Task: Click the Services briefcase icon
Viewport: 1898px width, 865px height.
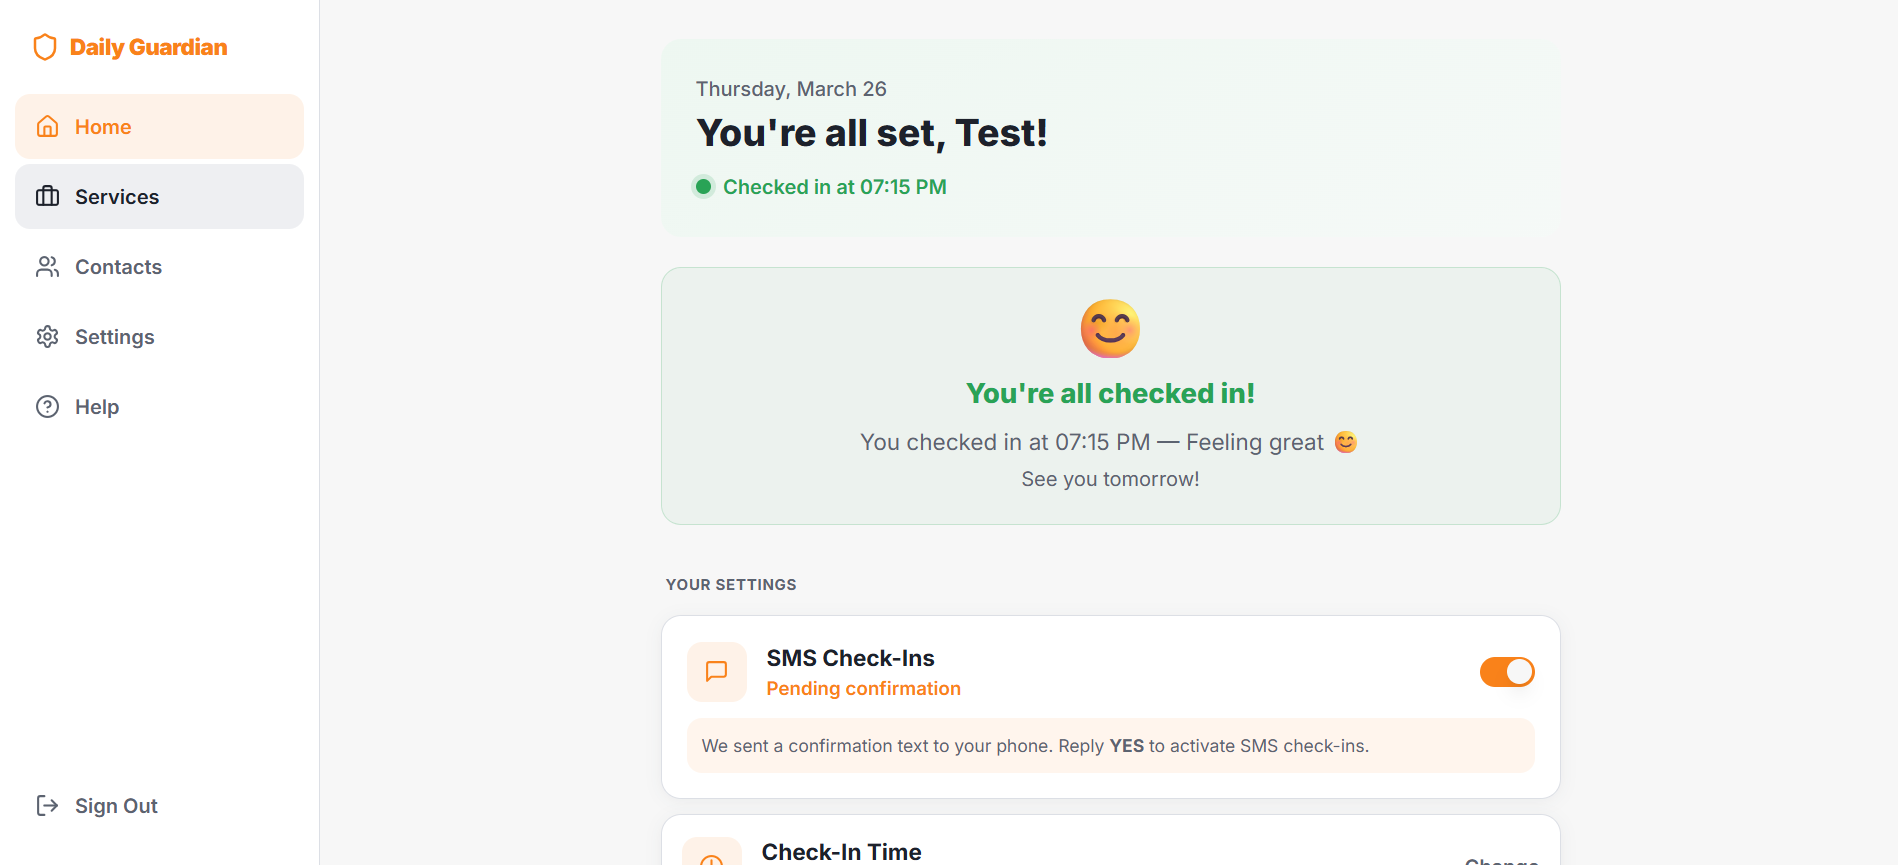Action: point(47,197)
